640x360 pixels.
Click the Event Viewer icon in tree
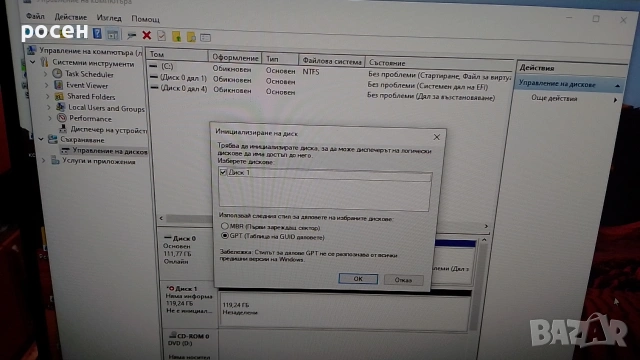coord(58,85)
